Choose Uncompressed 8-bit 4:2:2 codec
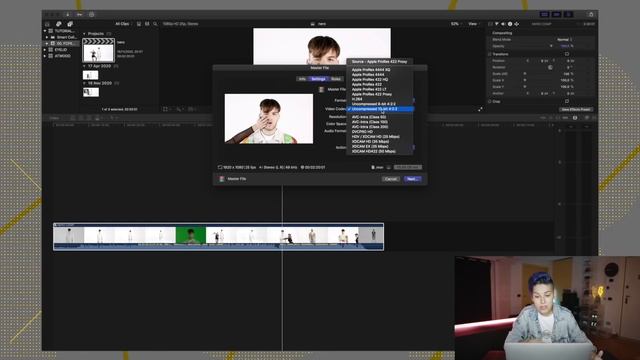This screenshot has height=360, width=640. point(373,104)
